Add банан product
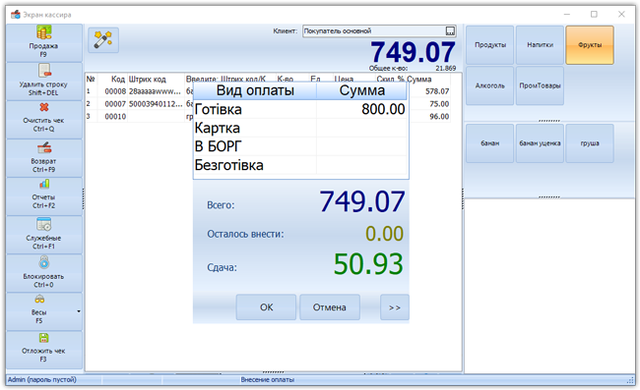 coord(490,143)
